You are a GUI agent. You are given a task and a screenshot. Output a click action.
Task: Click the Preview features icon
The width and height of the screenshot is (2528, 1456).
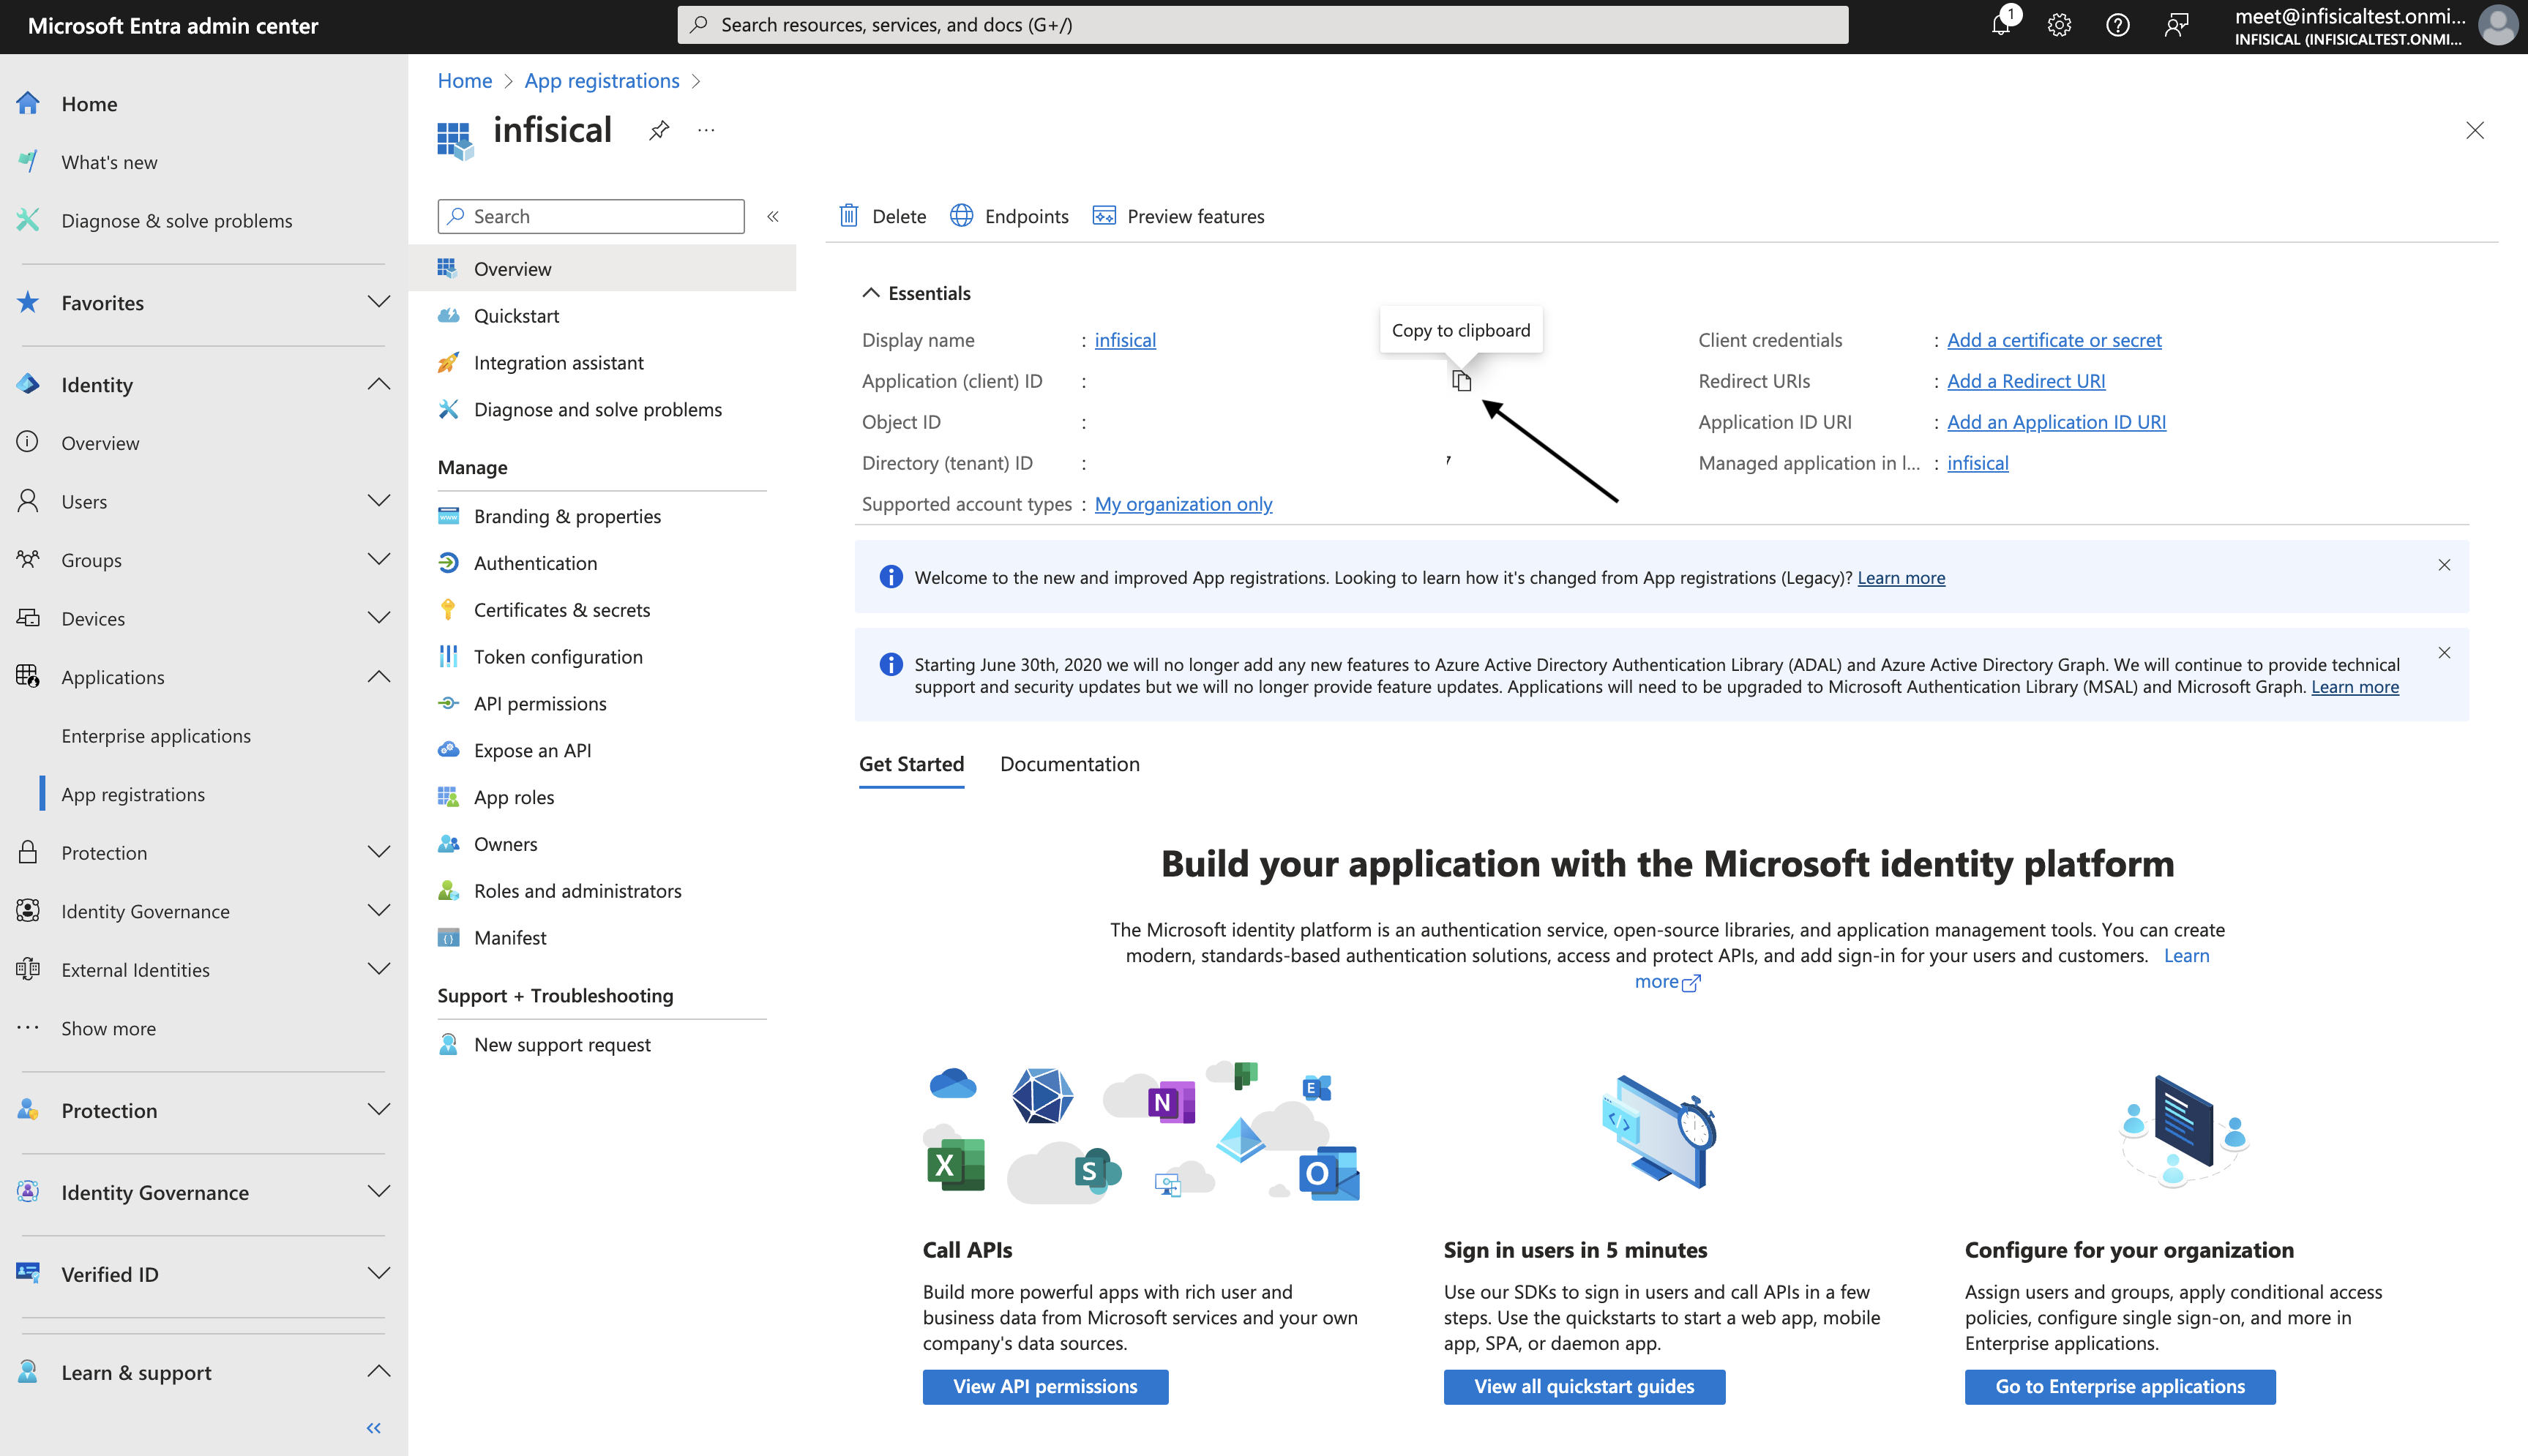(1104, 216)
